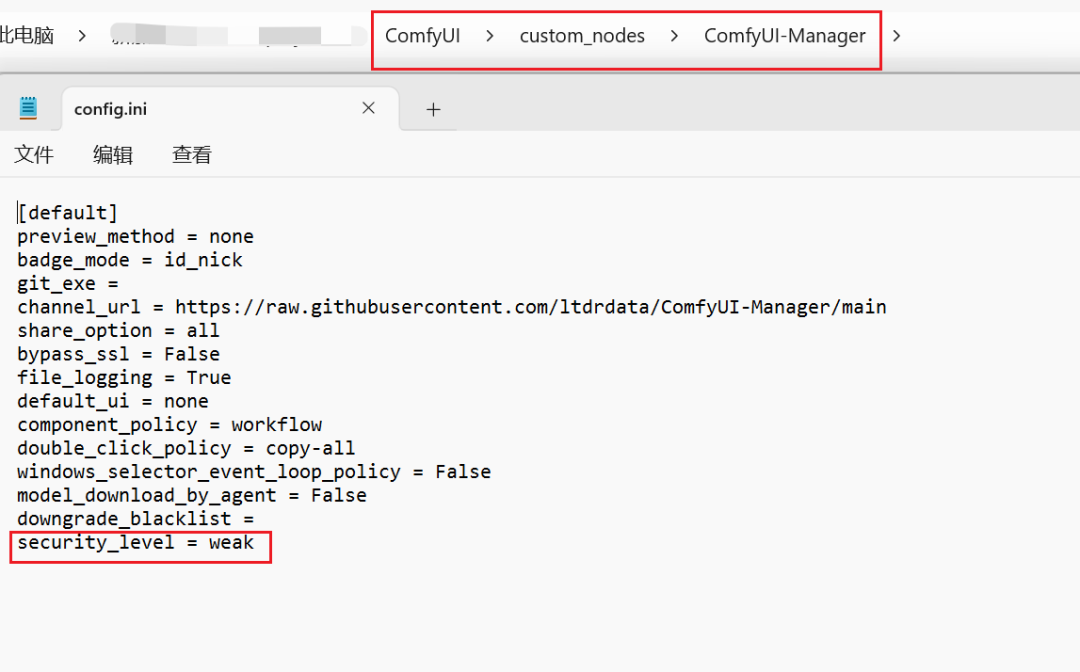Click the share_option = all line
Screen dimensions: 1080x672
(118, 330)
